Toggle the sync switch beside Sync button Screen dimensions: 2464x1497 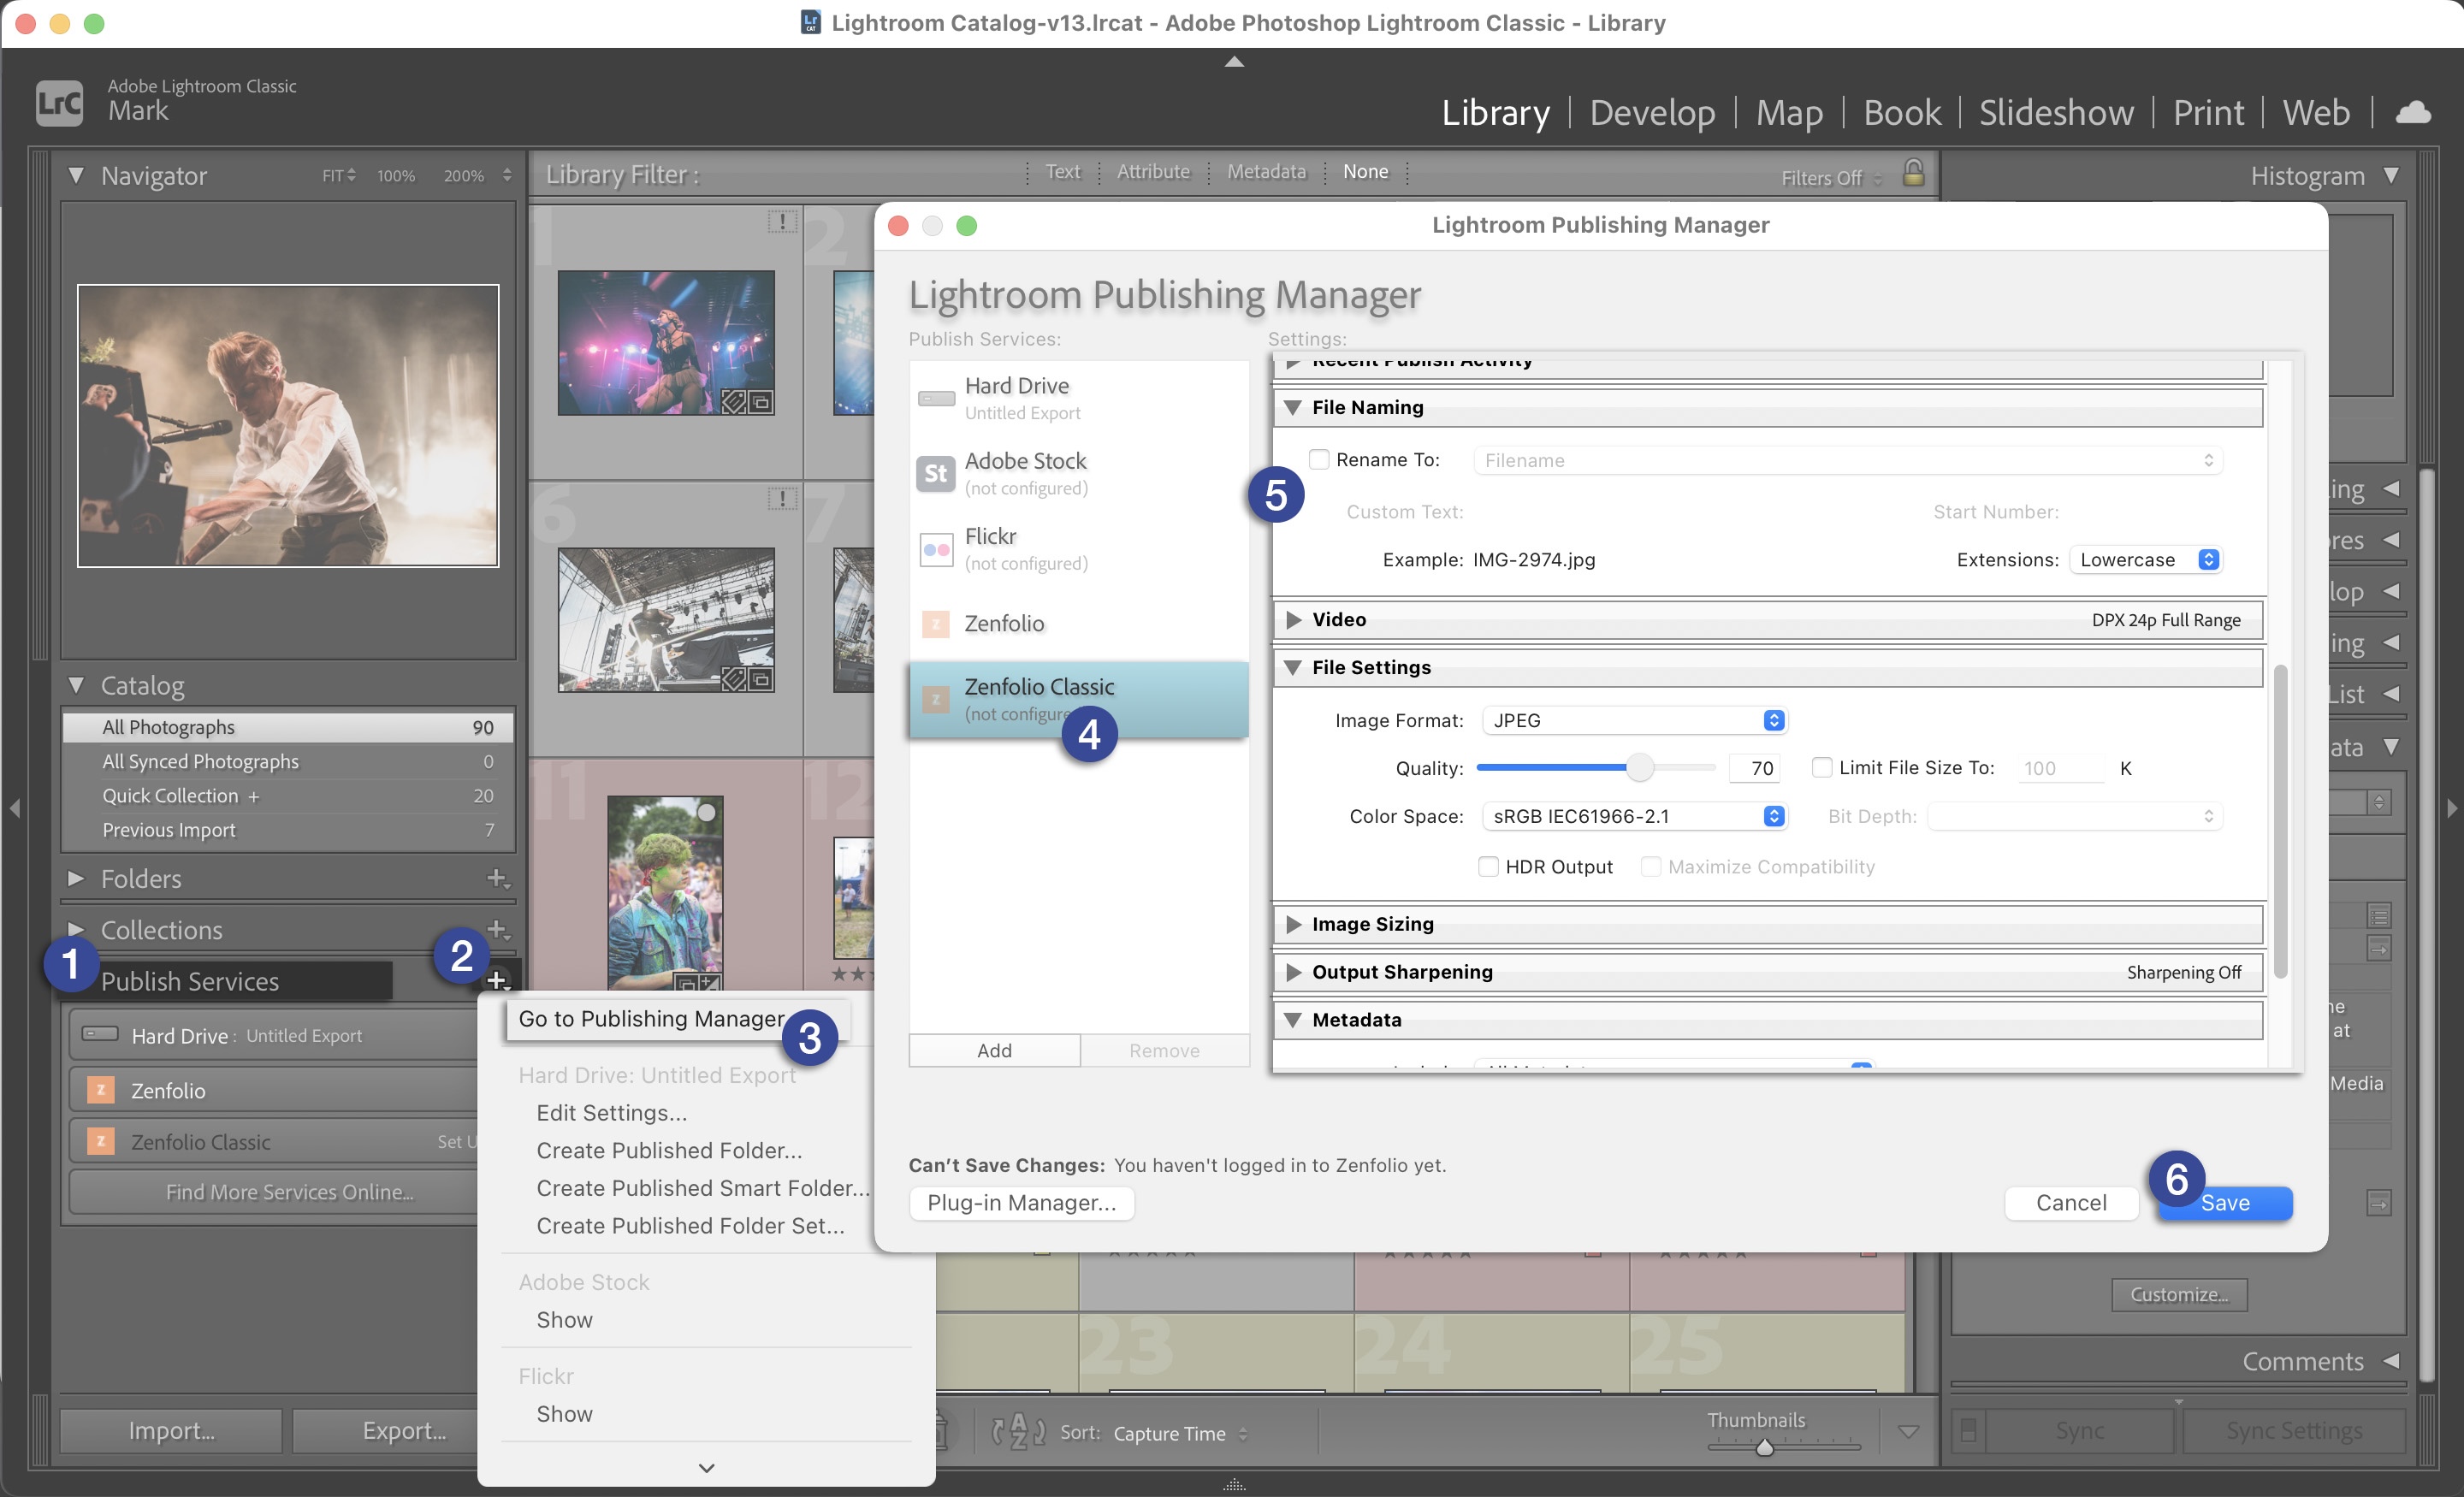[x=1967, y=1431]
